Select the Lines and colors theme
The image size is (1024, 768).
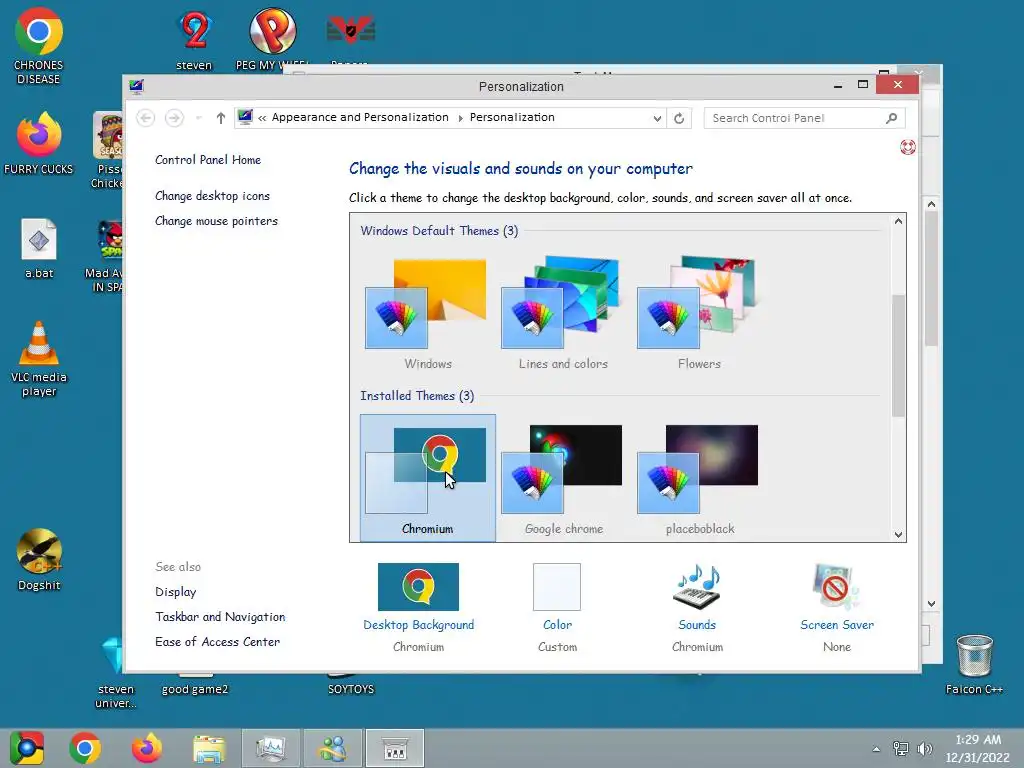563,315
